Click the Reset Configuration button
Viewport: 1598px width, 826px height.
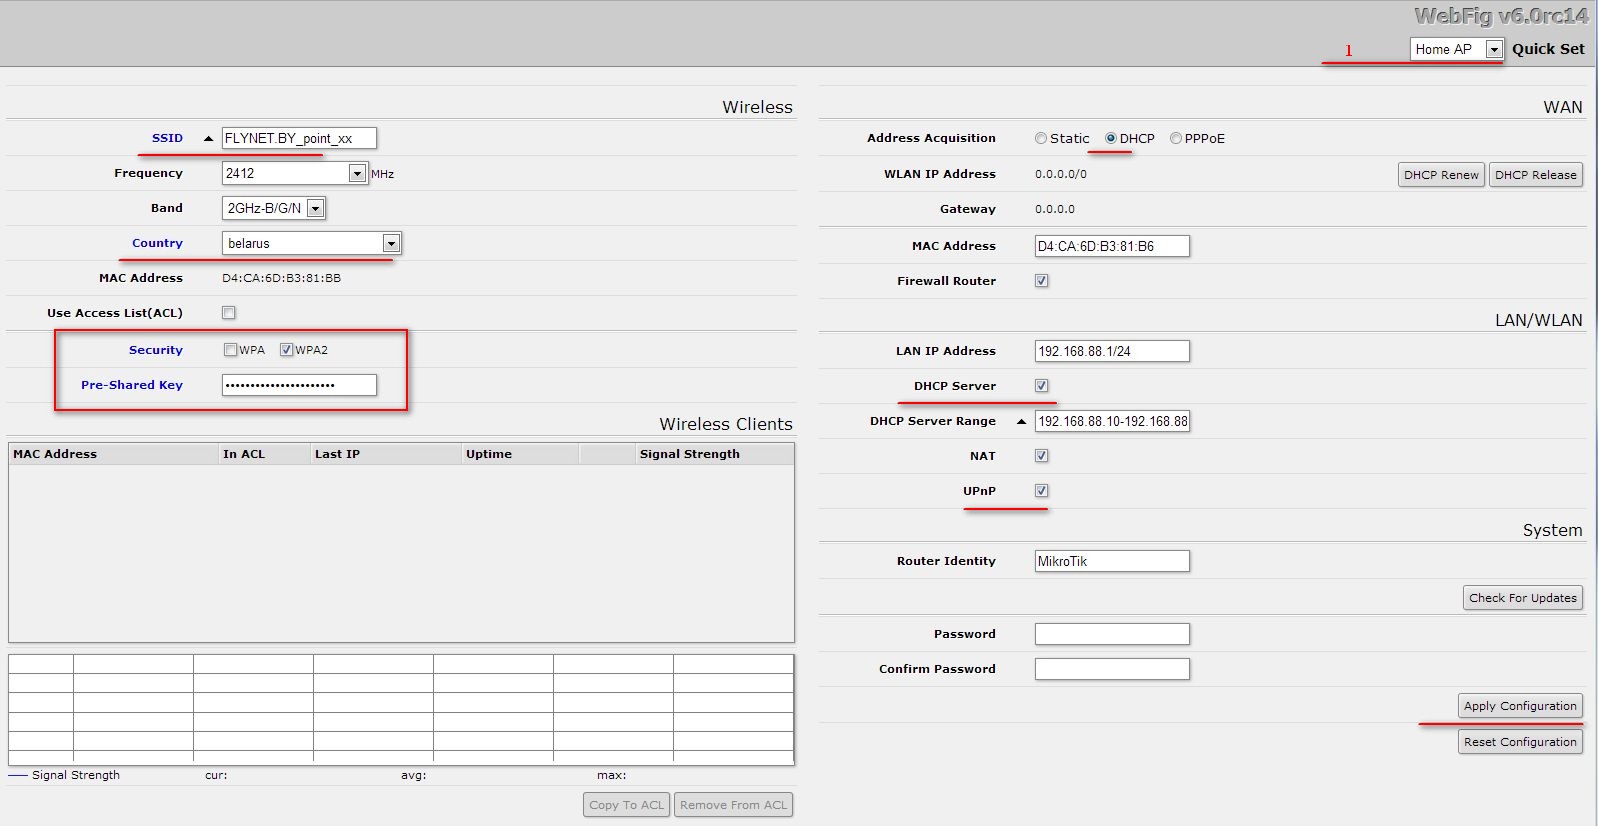point(1520,742)
